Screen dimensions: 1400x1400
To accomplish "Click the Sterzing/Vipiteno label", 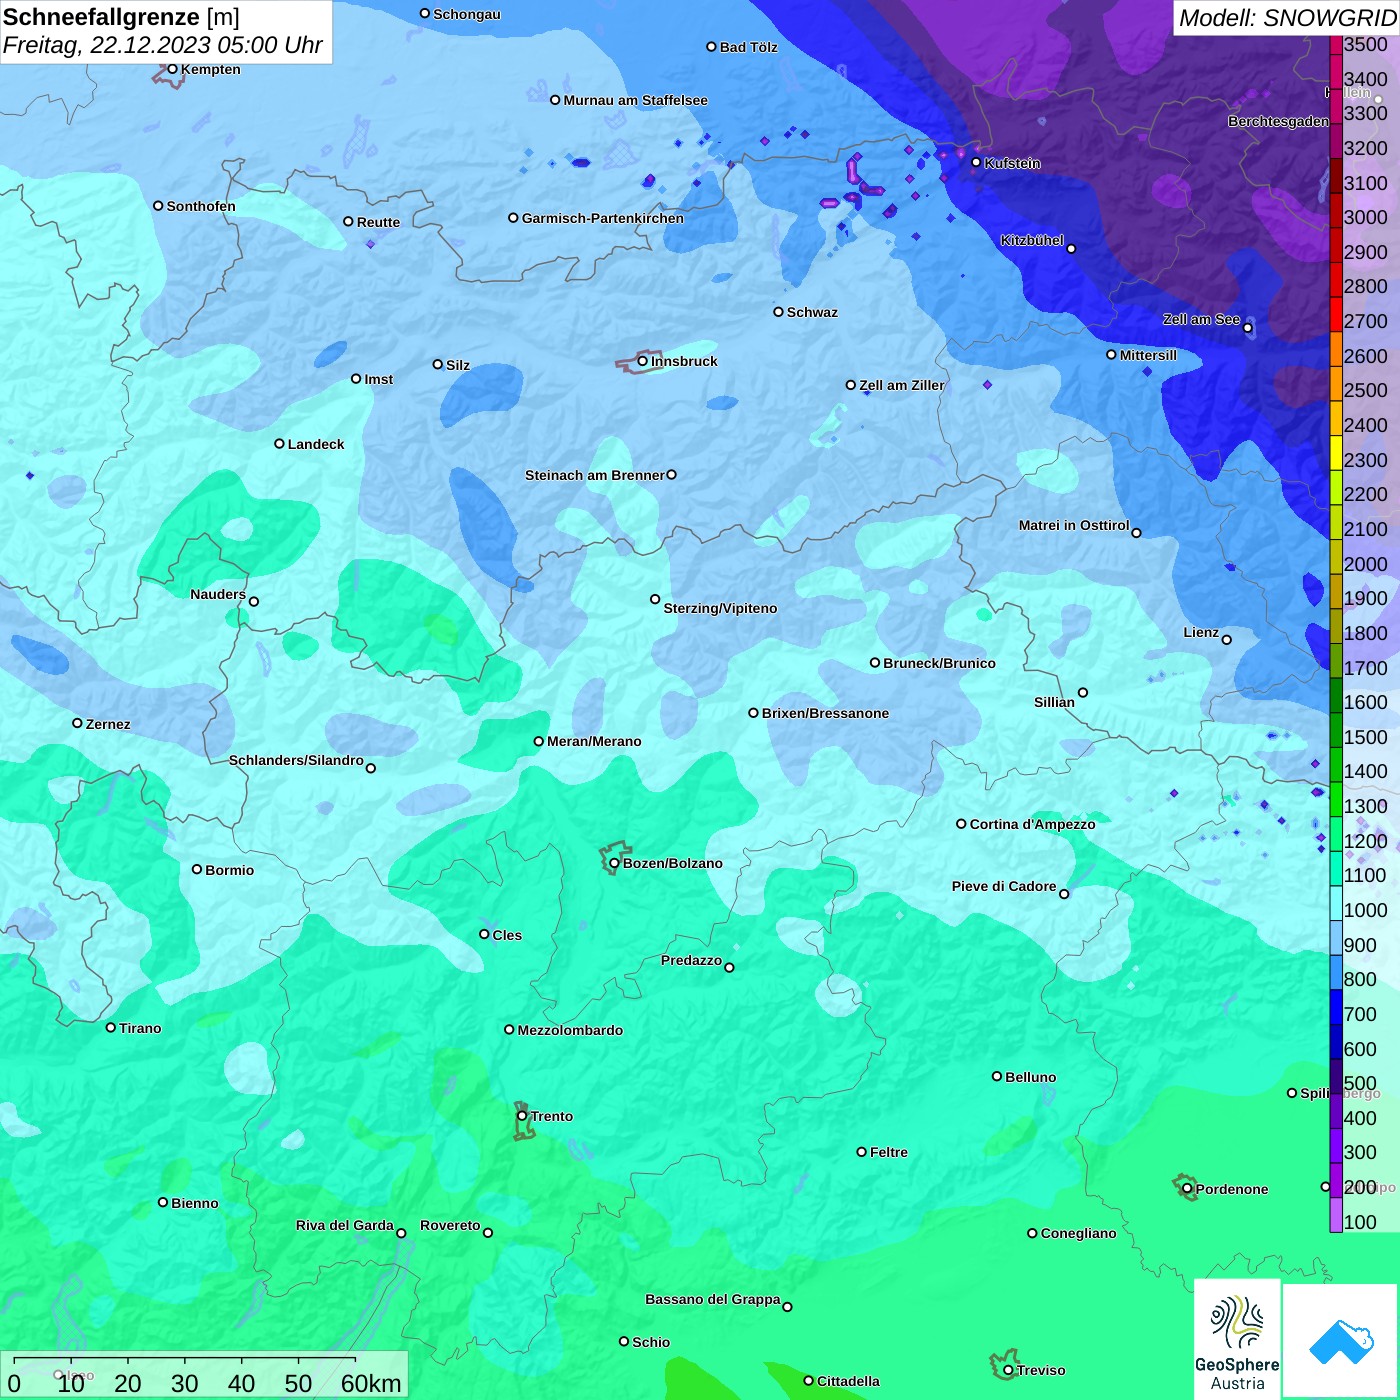I will [x=720, y=608].
